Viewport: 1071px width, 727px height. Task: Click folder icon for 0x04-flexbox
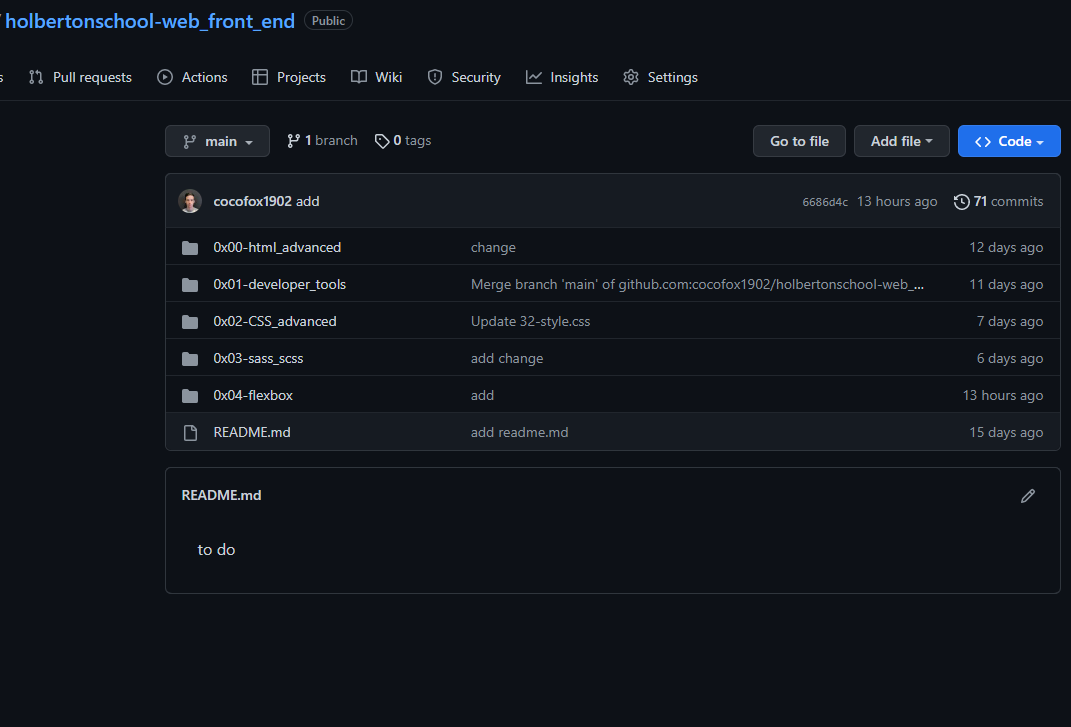[190, 395]
